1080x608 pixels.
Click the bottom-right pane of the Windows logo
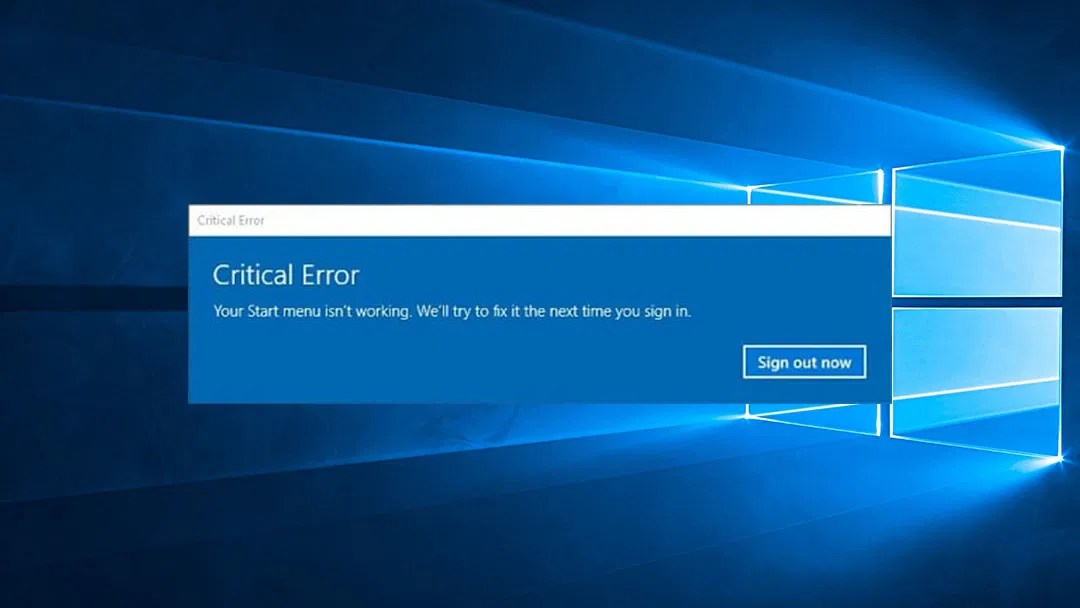point(976,381)
